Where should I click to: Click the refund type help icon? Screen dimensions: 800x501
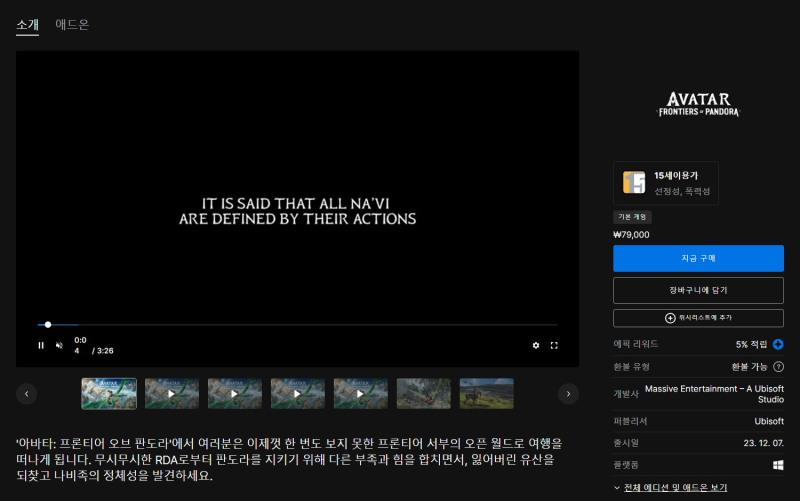778,367
